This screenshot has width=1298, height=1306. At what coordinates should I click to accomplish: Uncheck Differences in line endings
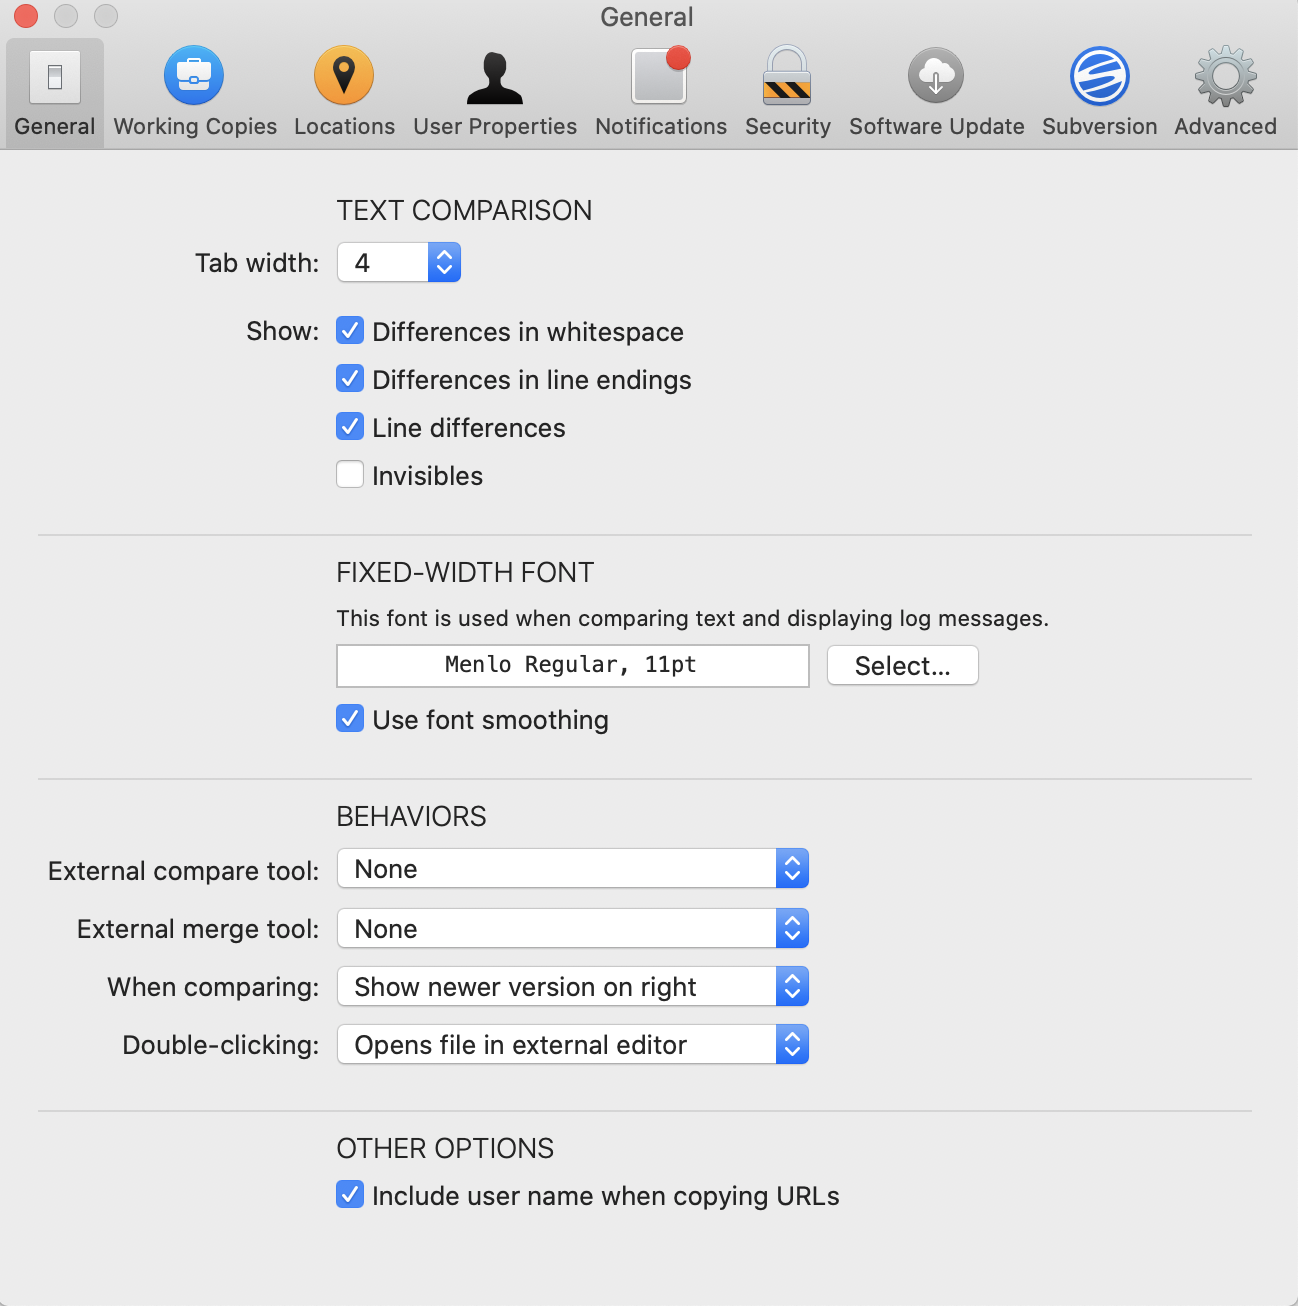click(350, 379)
